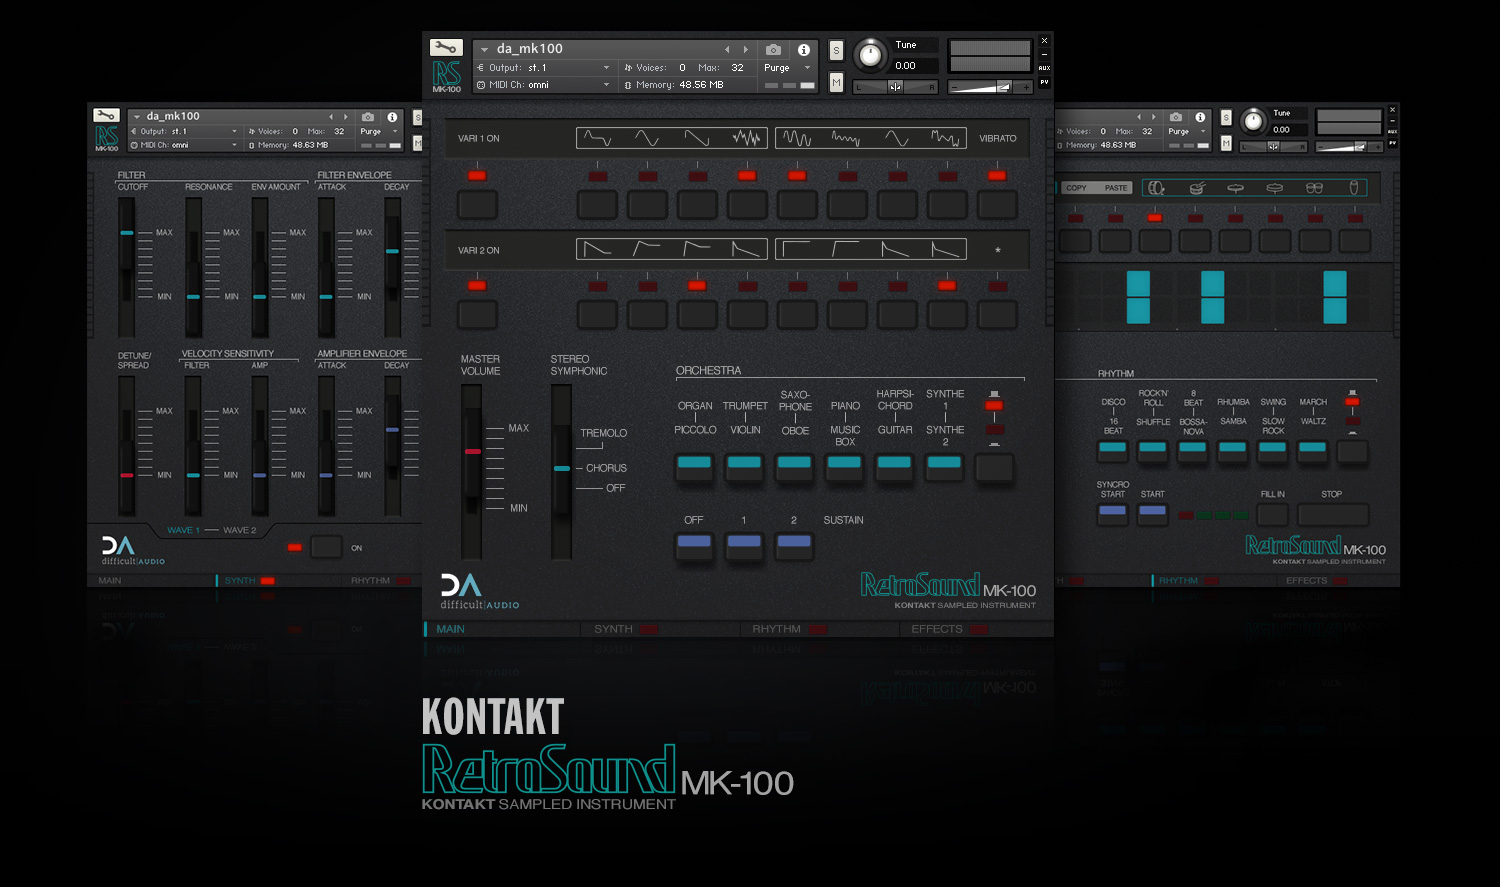Screen dimensions: 1500x887
Task: Set Sustain to OFF
Action: [x=694, y=546]
